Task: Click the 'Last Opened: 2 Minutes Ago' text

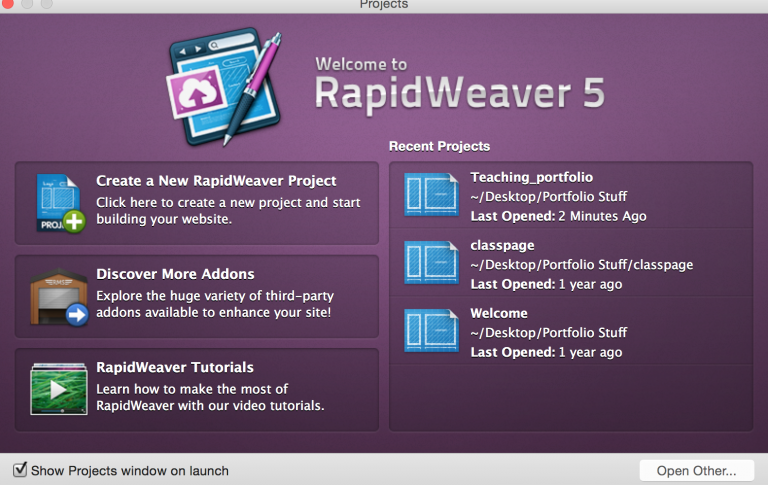Action: 558,216
